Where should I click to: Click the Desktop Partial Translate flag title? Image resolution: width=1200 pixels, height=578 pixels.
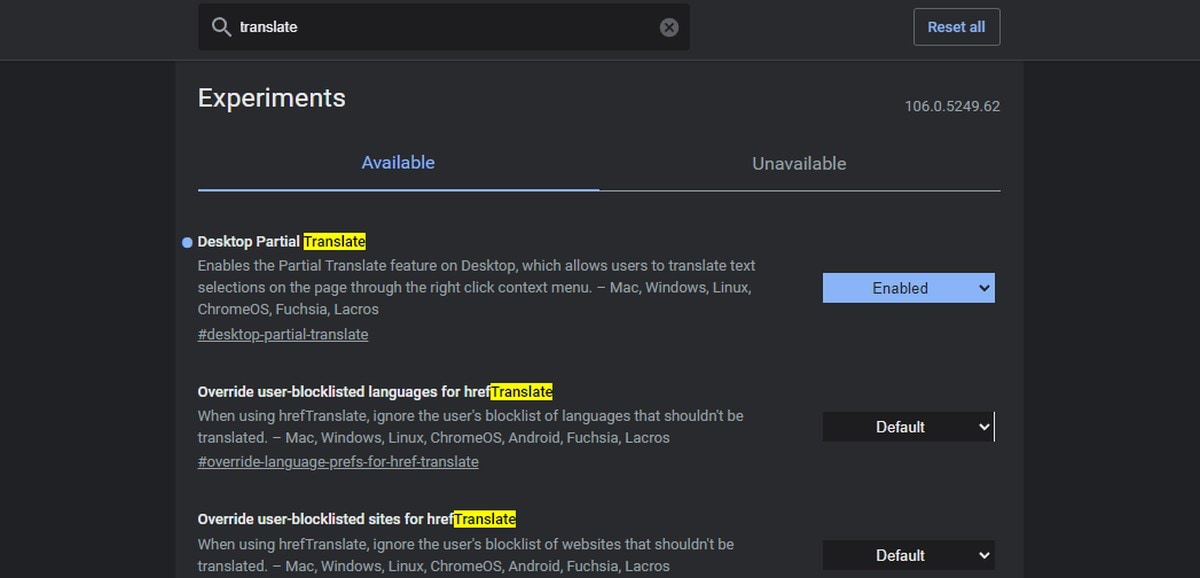point(281,242)
